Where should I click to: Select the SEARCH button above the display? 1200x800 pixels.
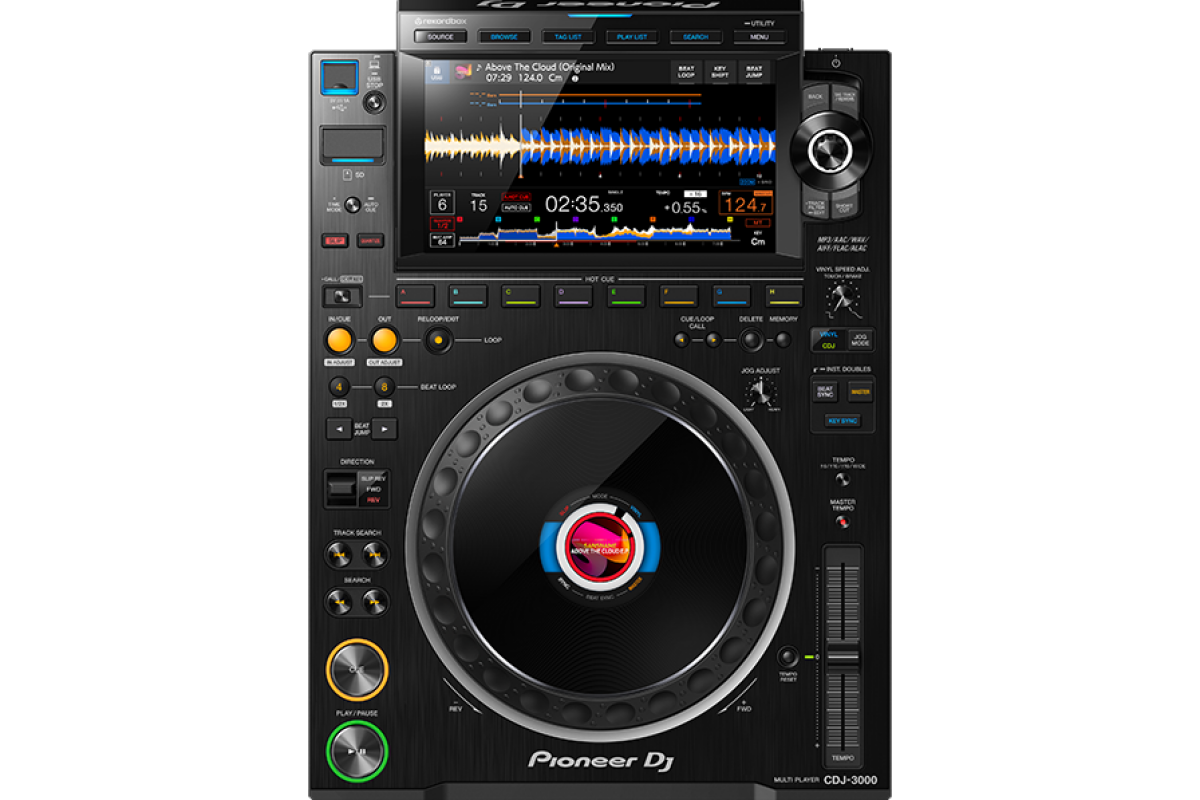pyautogui.click(x=696, y=37)
